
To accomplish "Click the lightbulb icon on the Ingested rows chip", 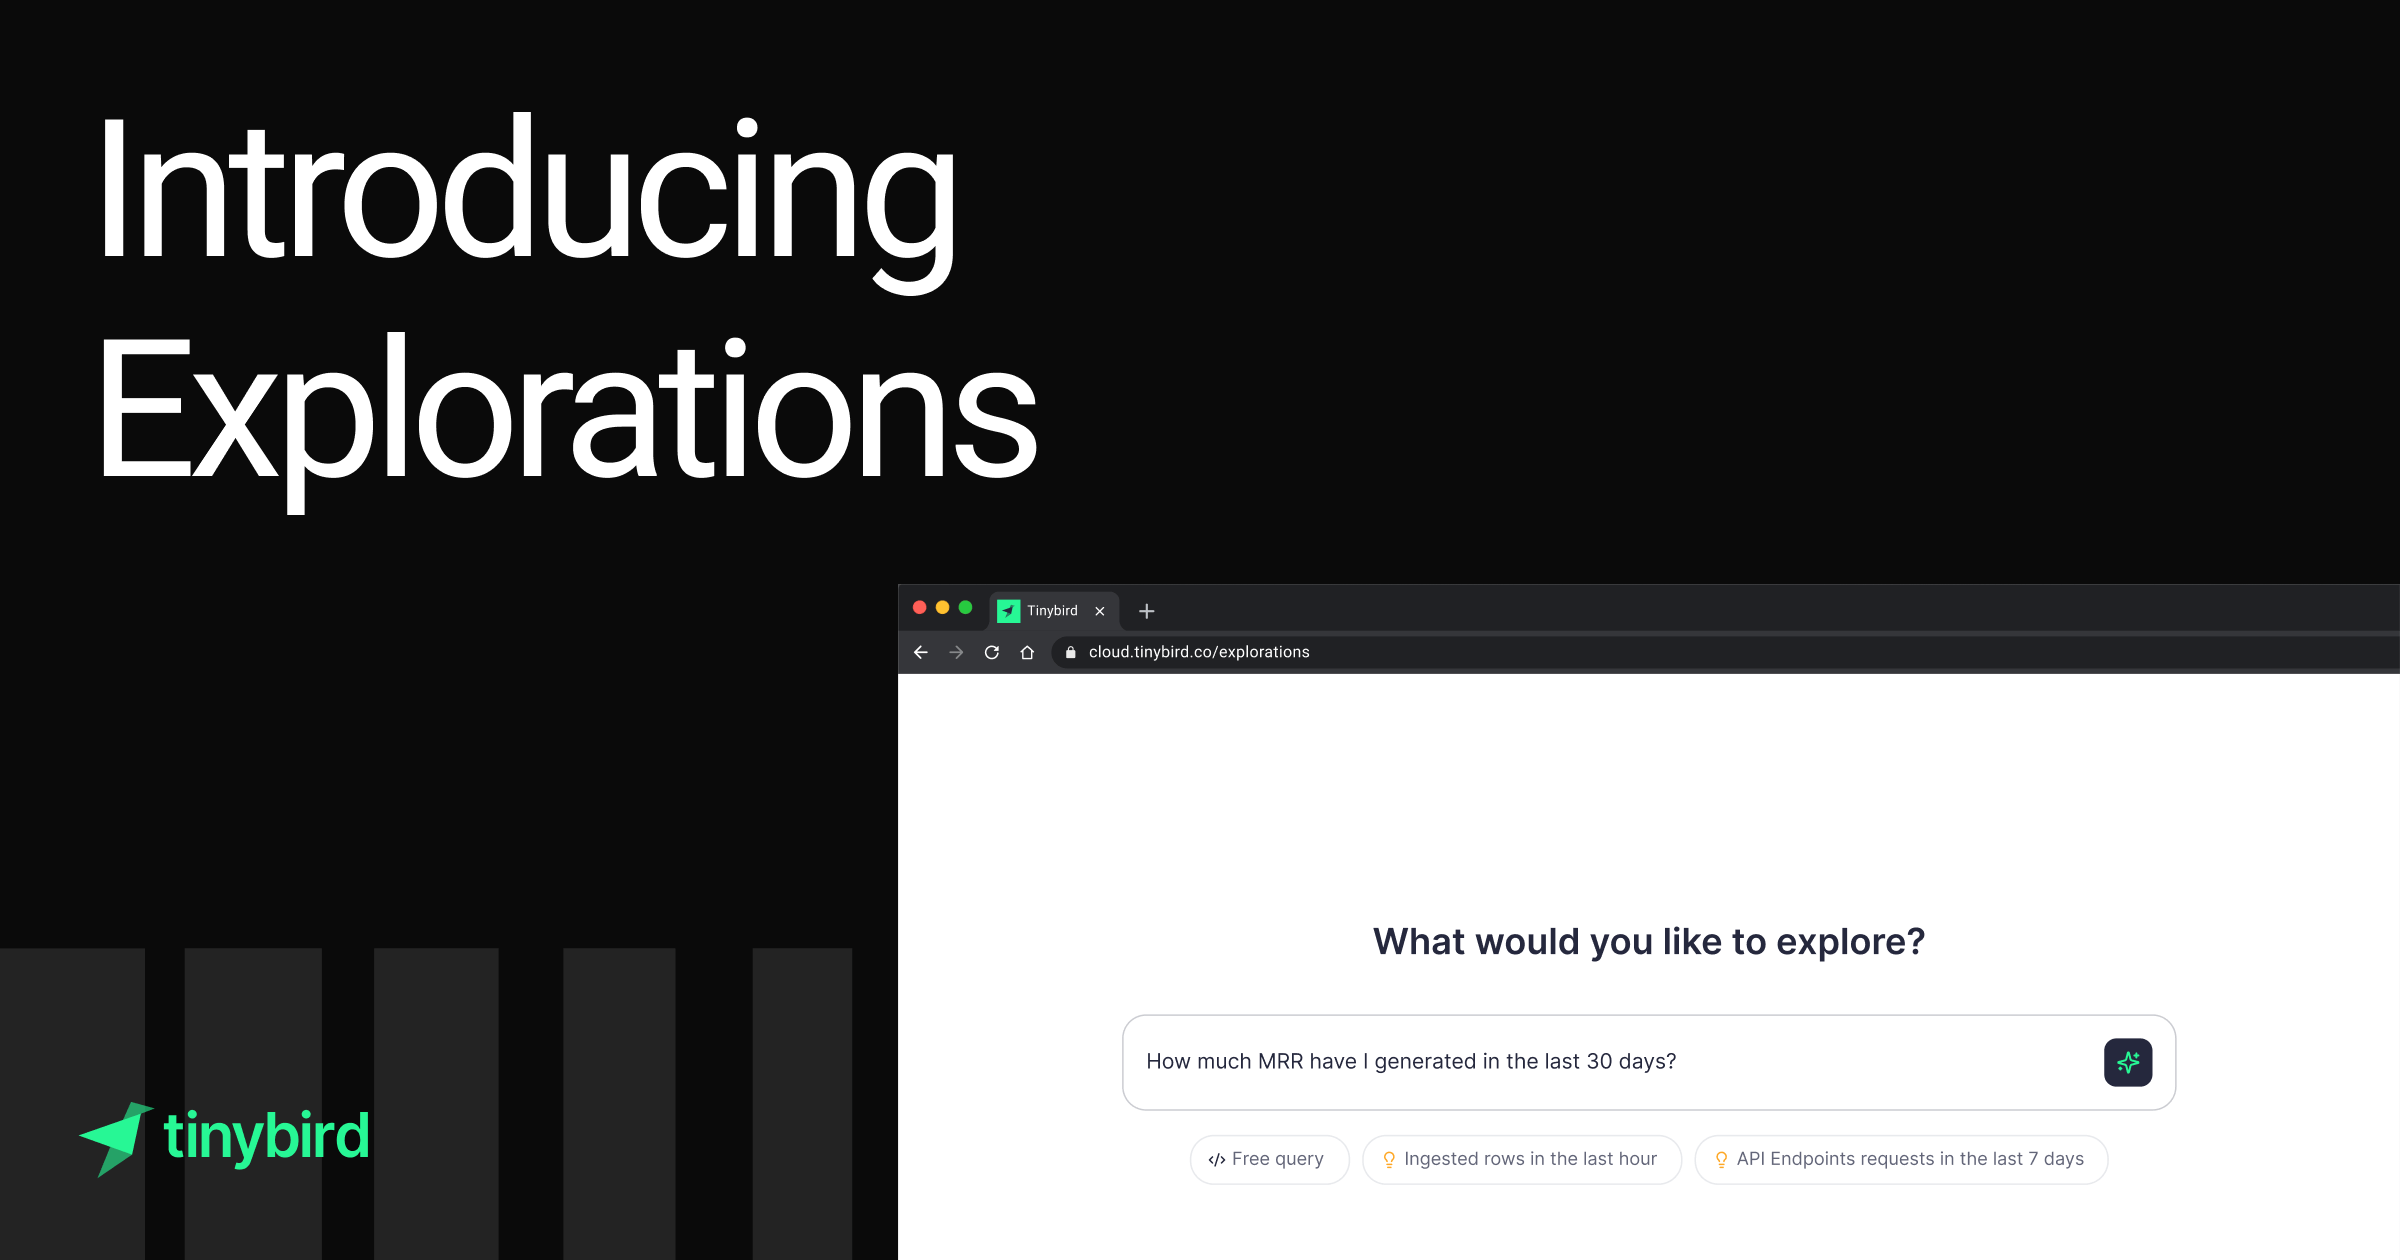I will coord(1391,1159).
